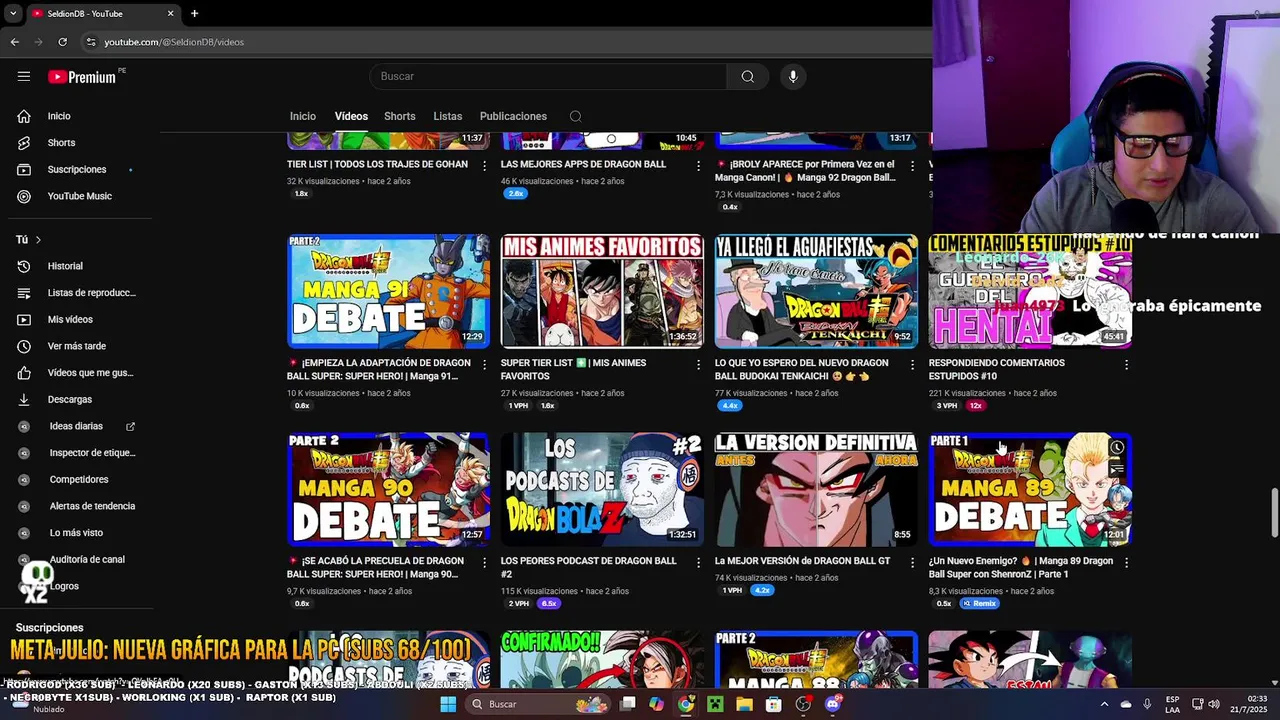
Task: Play Mis Animes Favoritos thumbnail
Action: point(602,292)
